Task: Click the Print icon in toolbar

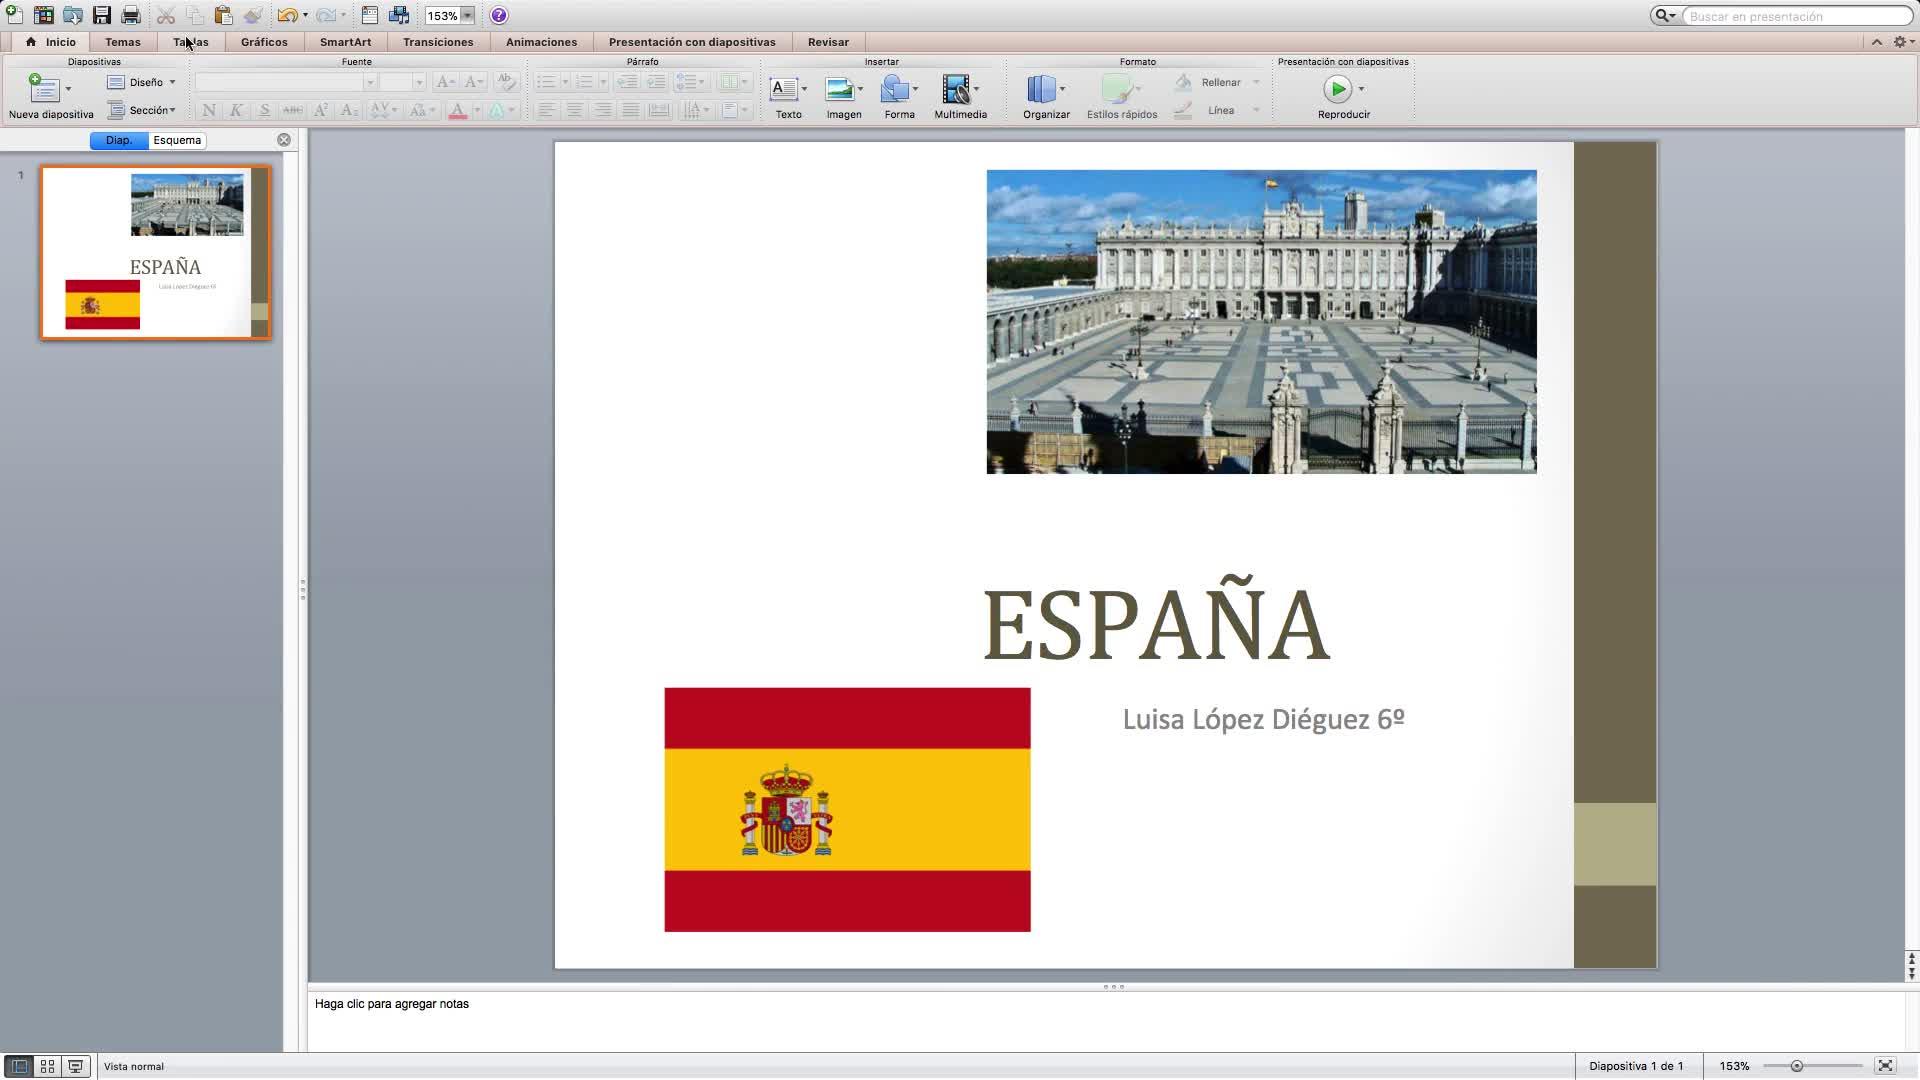Action: 130,15
